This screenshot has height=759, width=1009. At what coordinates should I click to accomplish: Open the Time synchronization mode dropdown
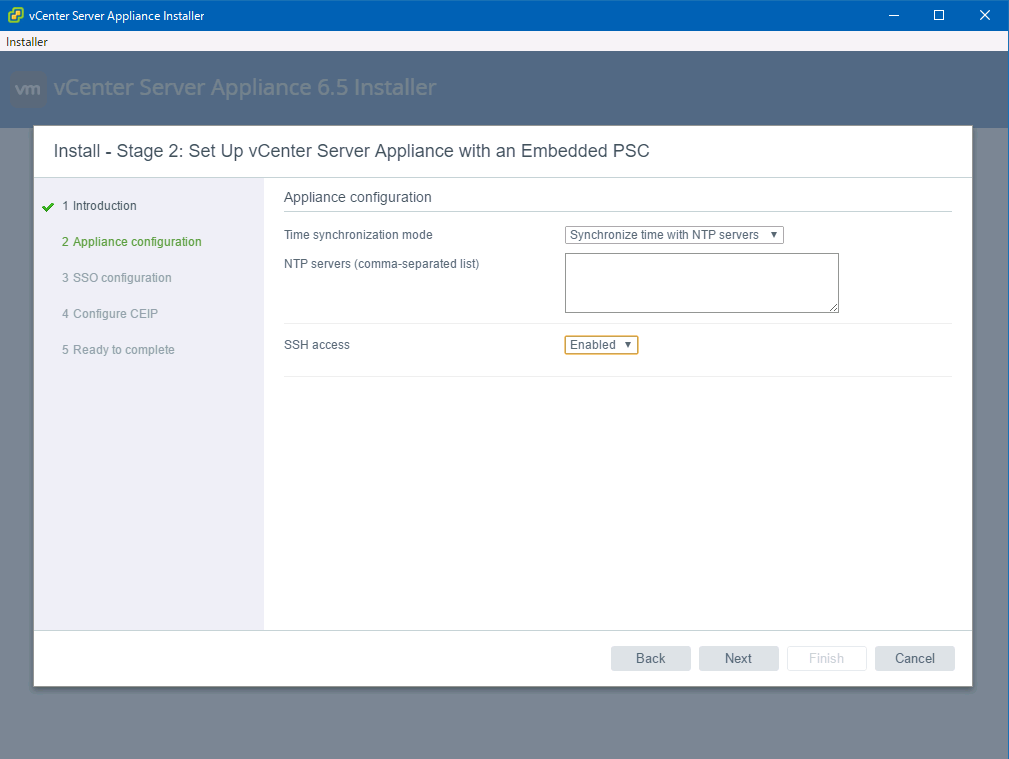click(674, 235)
